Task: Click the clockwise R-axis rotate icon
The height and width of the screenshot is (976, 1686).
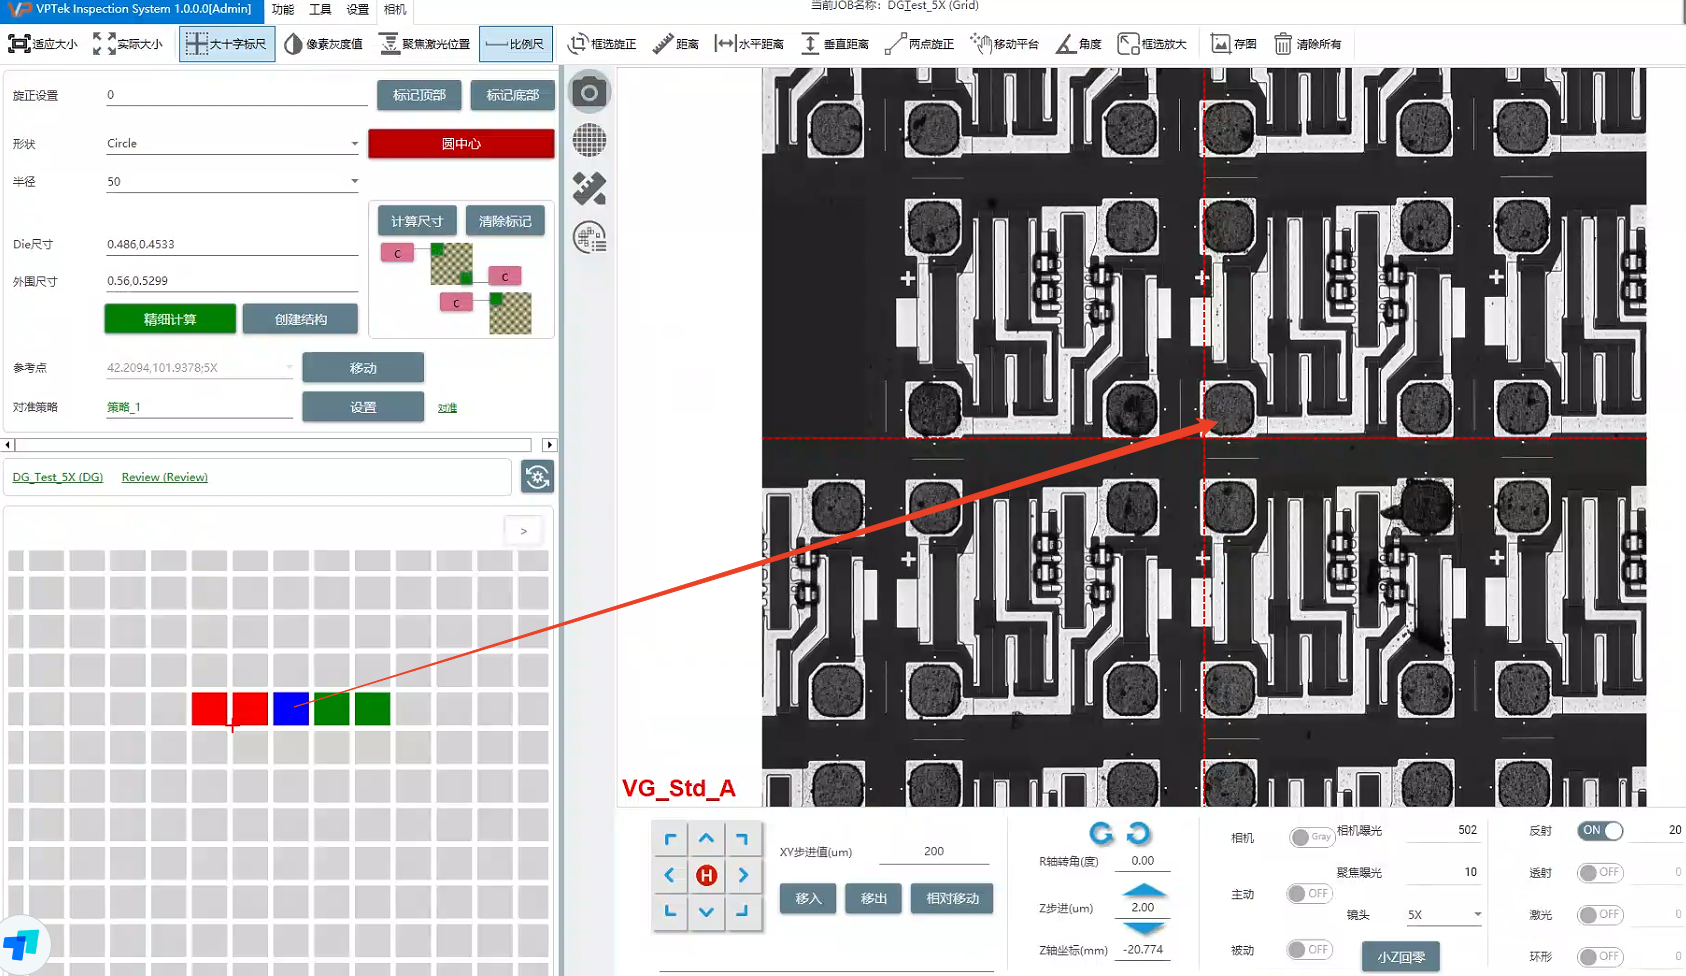Action: pos(1138,833)
